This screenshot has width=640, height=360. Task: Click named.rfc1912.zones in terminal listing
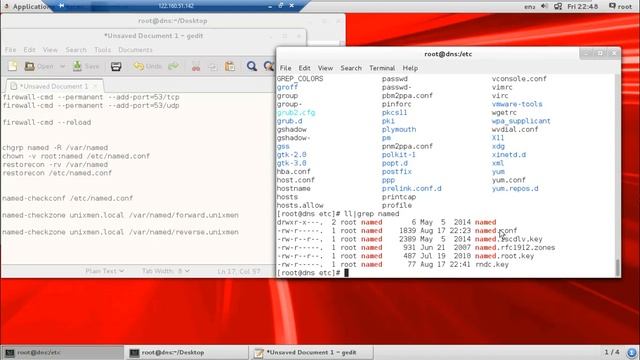click(x=515, y=247)
